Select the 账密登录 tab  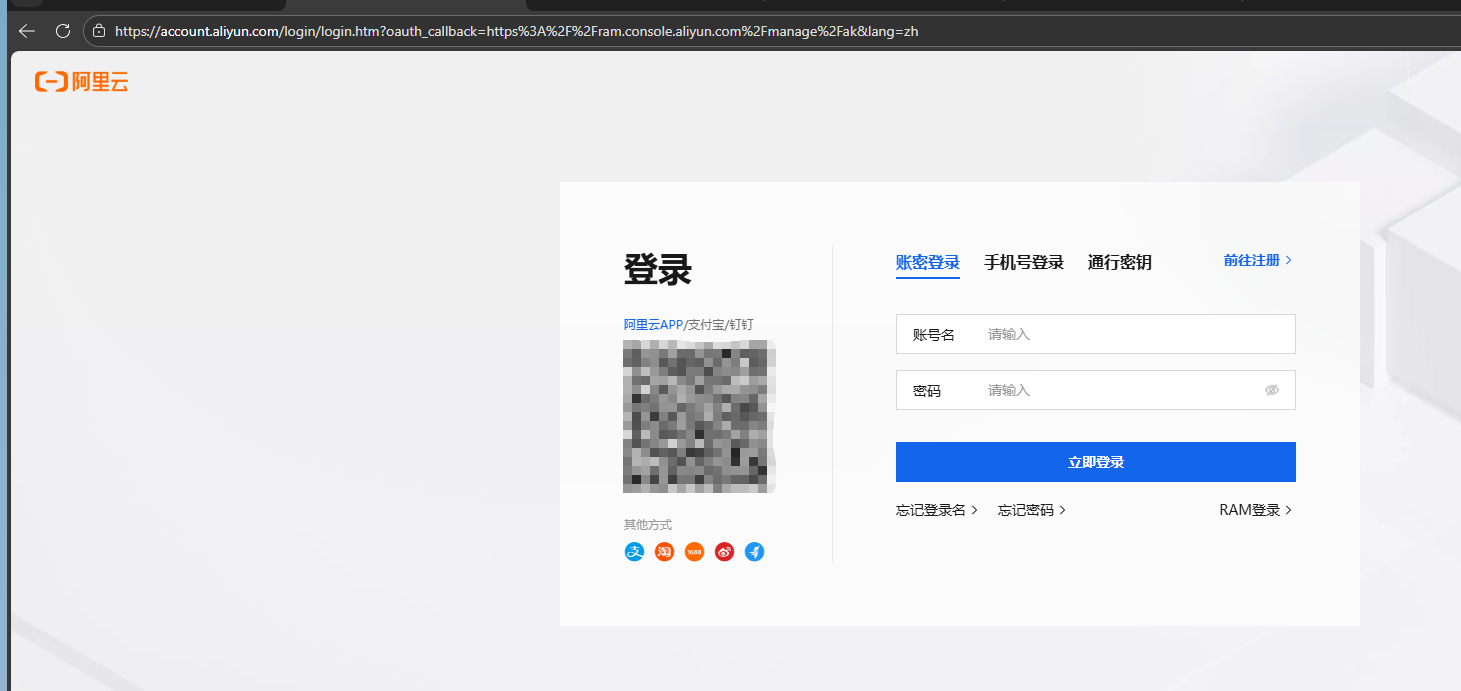[x=927, y=262]
